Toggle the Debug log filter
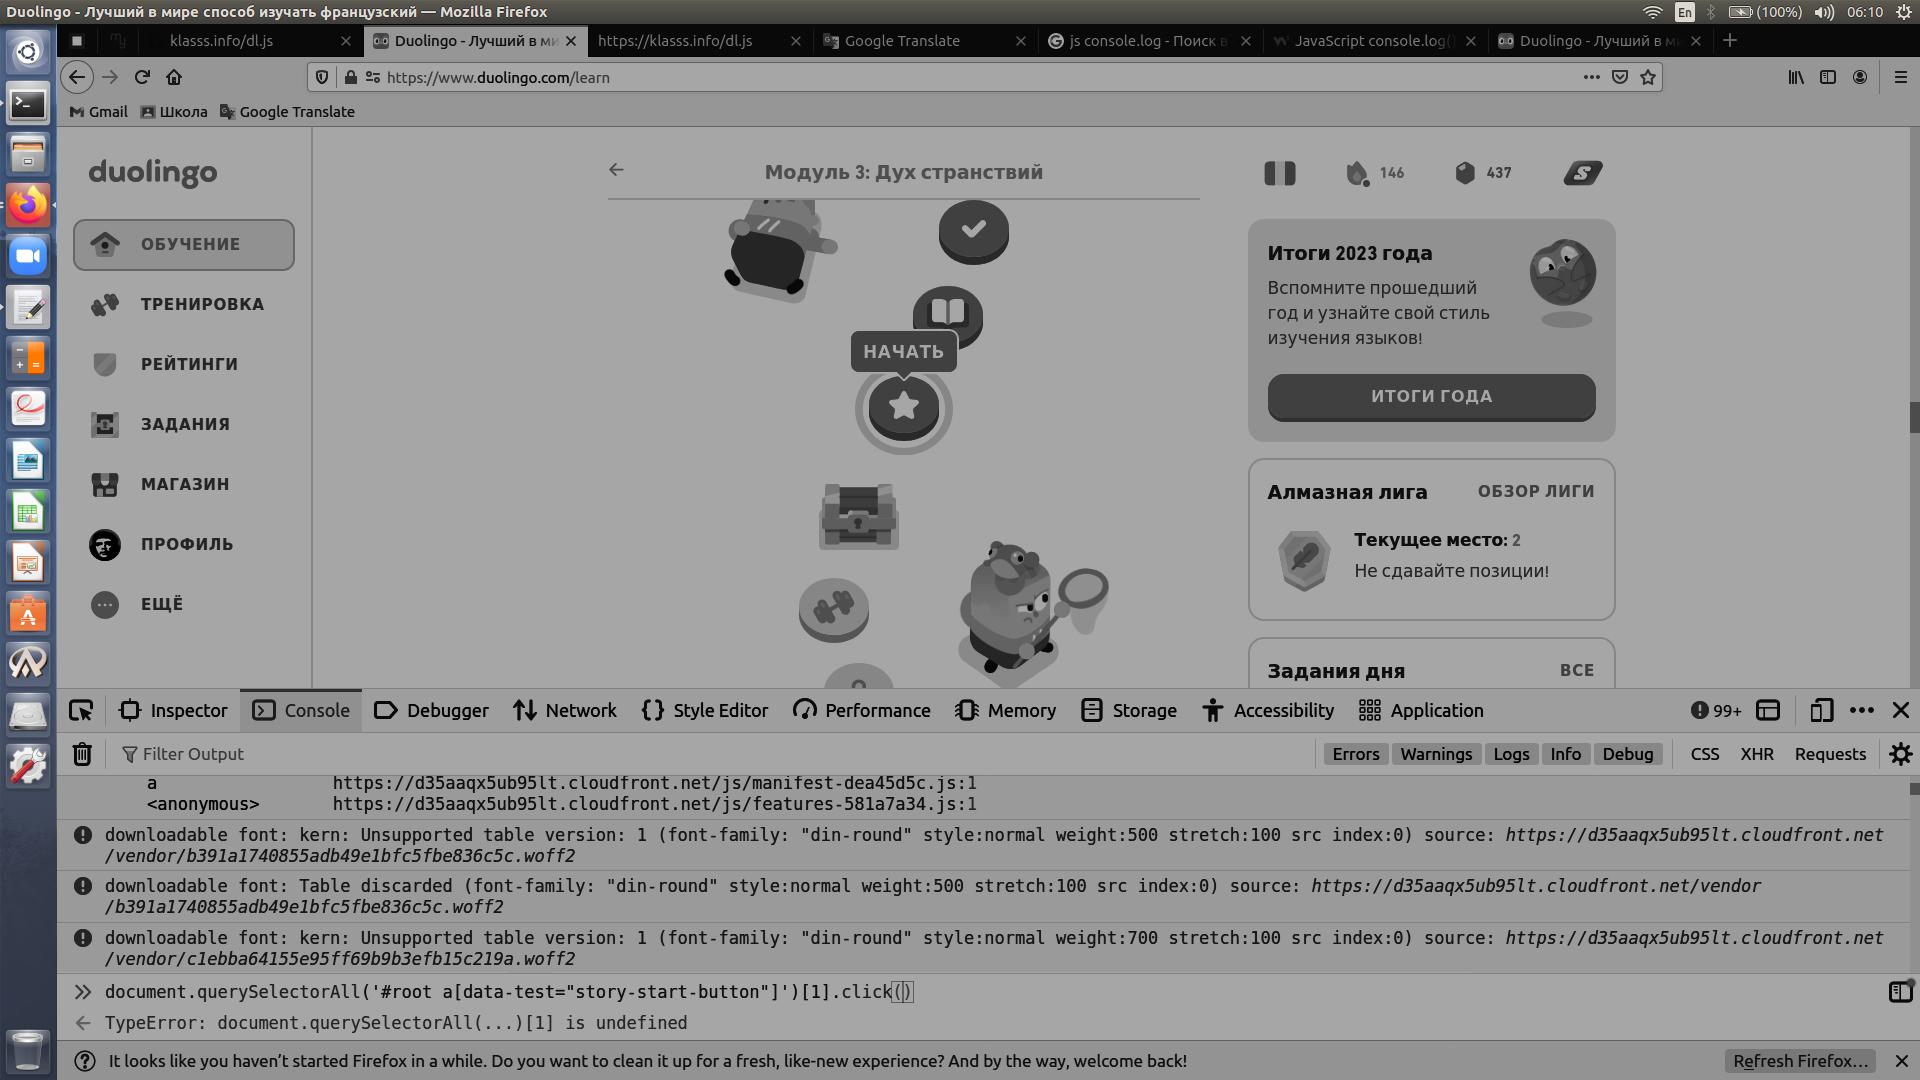The height and width of the screenshot is (1080, 1920). [1627, 754]
